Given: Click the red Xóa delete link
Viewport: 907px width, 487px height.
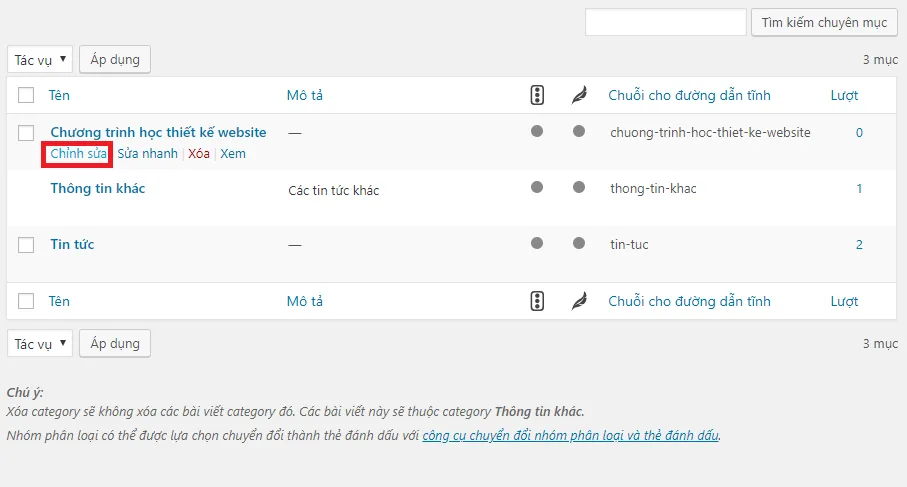Looking at the screenshot, I should (199, 154).
